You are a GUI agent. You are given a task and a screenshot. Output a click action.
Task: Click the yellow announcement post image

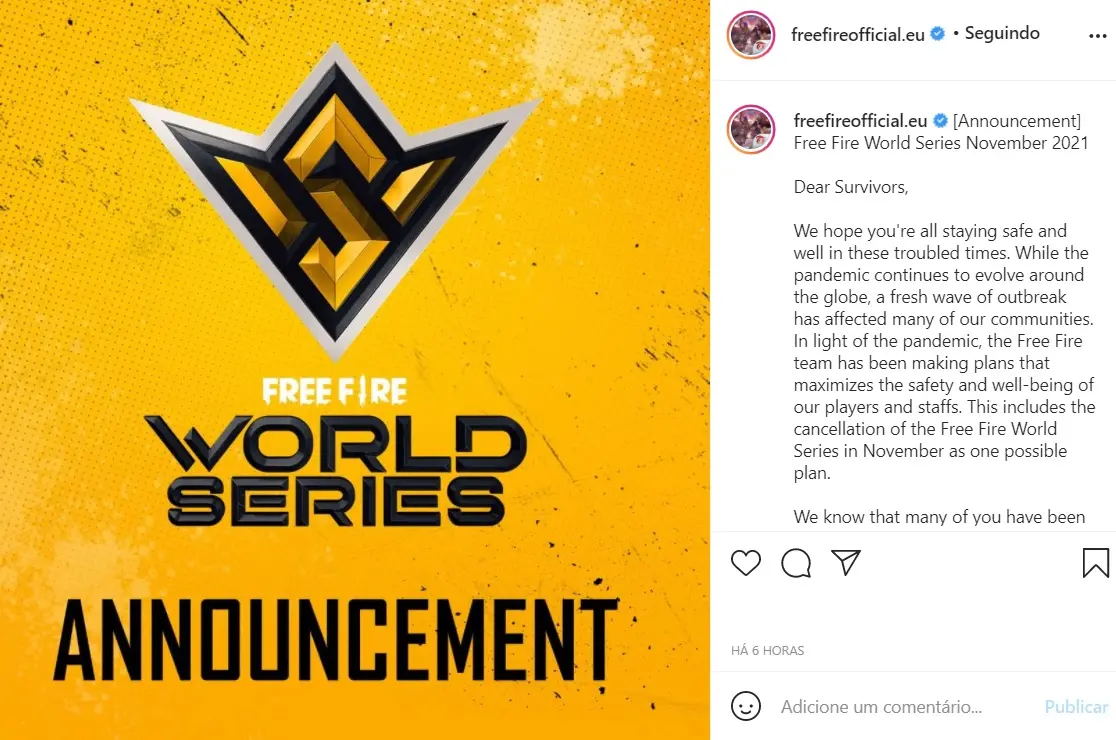[x=356, y=370]
